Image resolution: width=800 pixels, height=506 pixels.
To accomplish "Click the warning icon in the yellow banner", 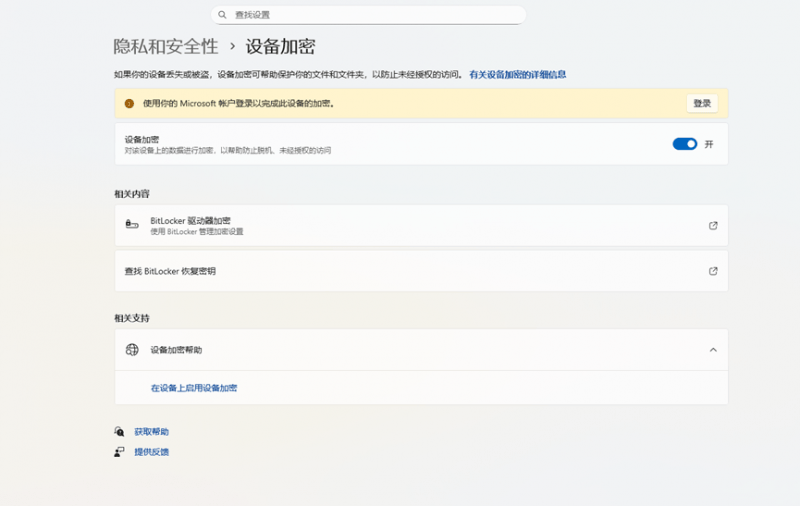I will coord(129,103).
